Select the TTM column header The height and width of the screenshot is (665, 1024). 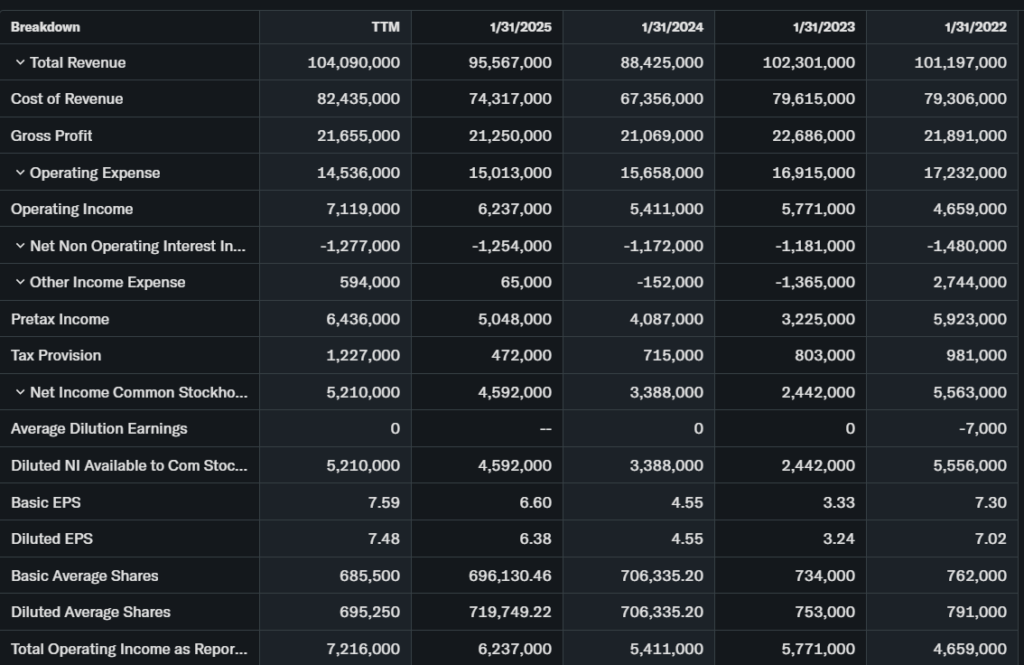(385, 27)
